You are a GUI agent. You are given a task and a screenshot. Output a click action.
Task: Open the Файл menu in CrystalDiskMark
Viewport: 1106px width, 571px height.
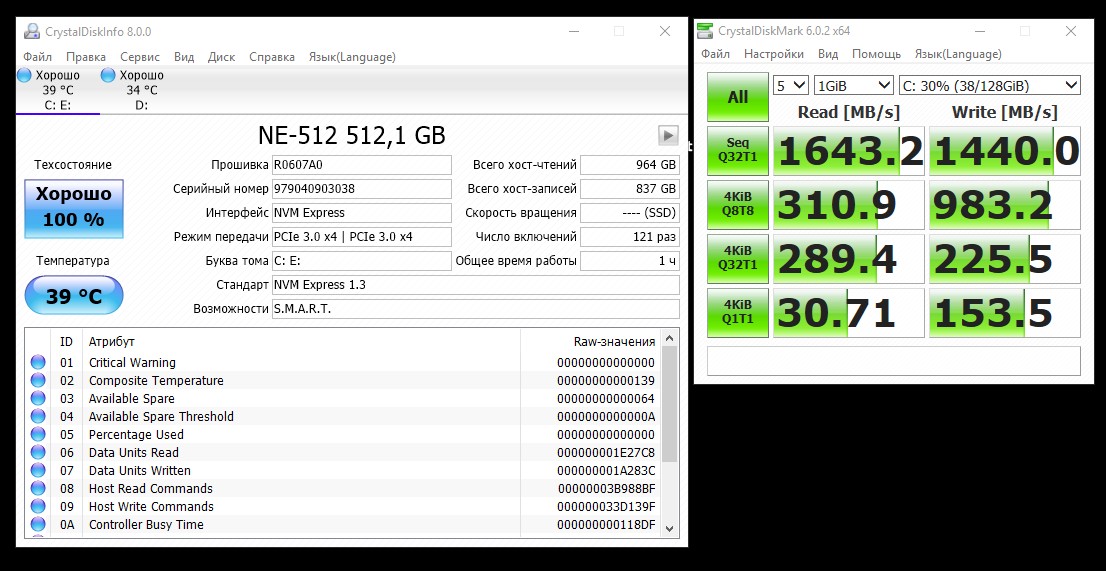[x=715, y=54]
